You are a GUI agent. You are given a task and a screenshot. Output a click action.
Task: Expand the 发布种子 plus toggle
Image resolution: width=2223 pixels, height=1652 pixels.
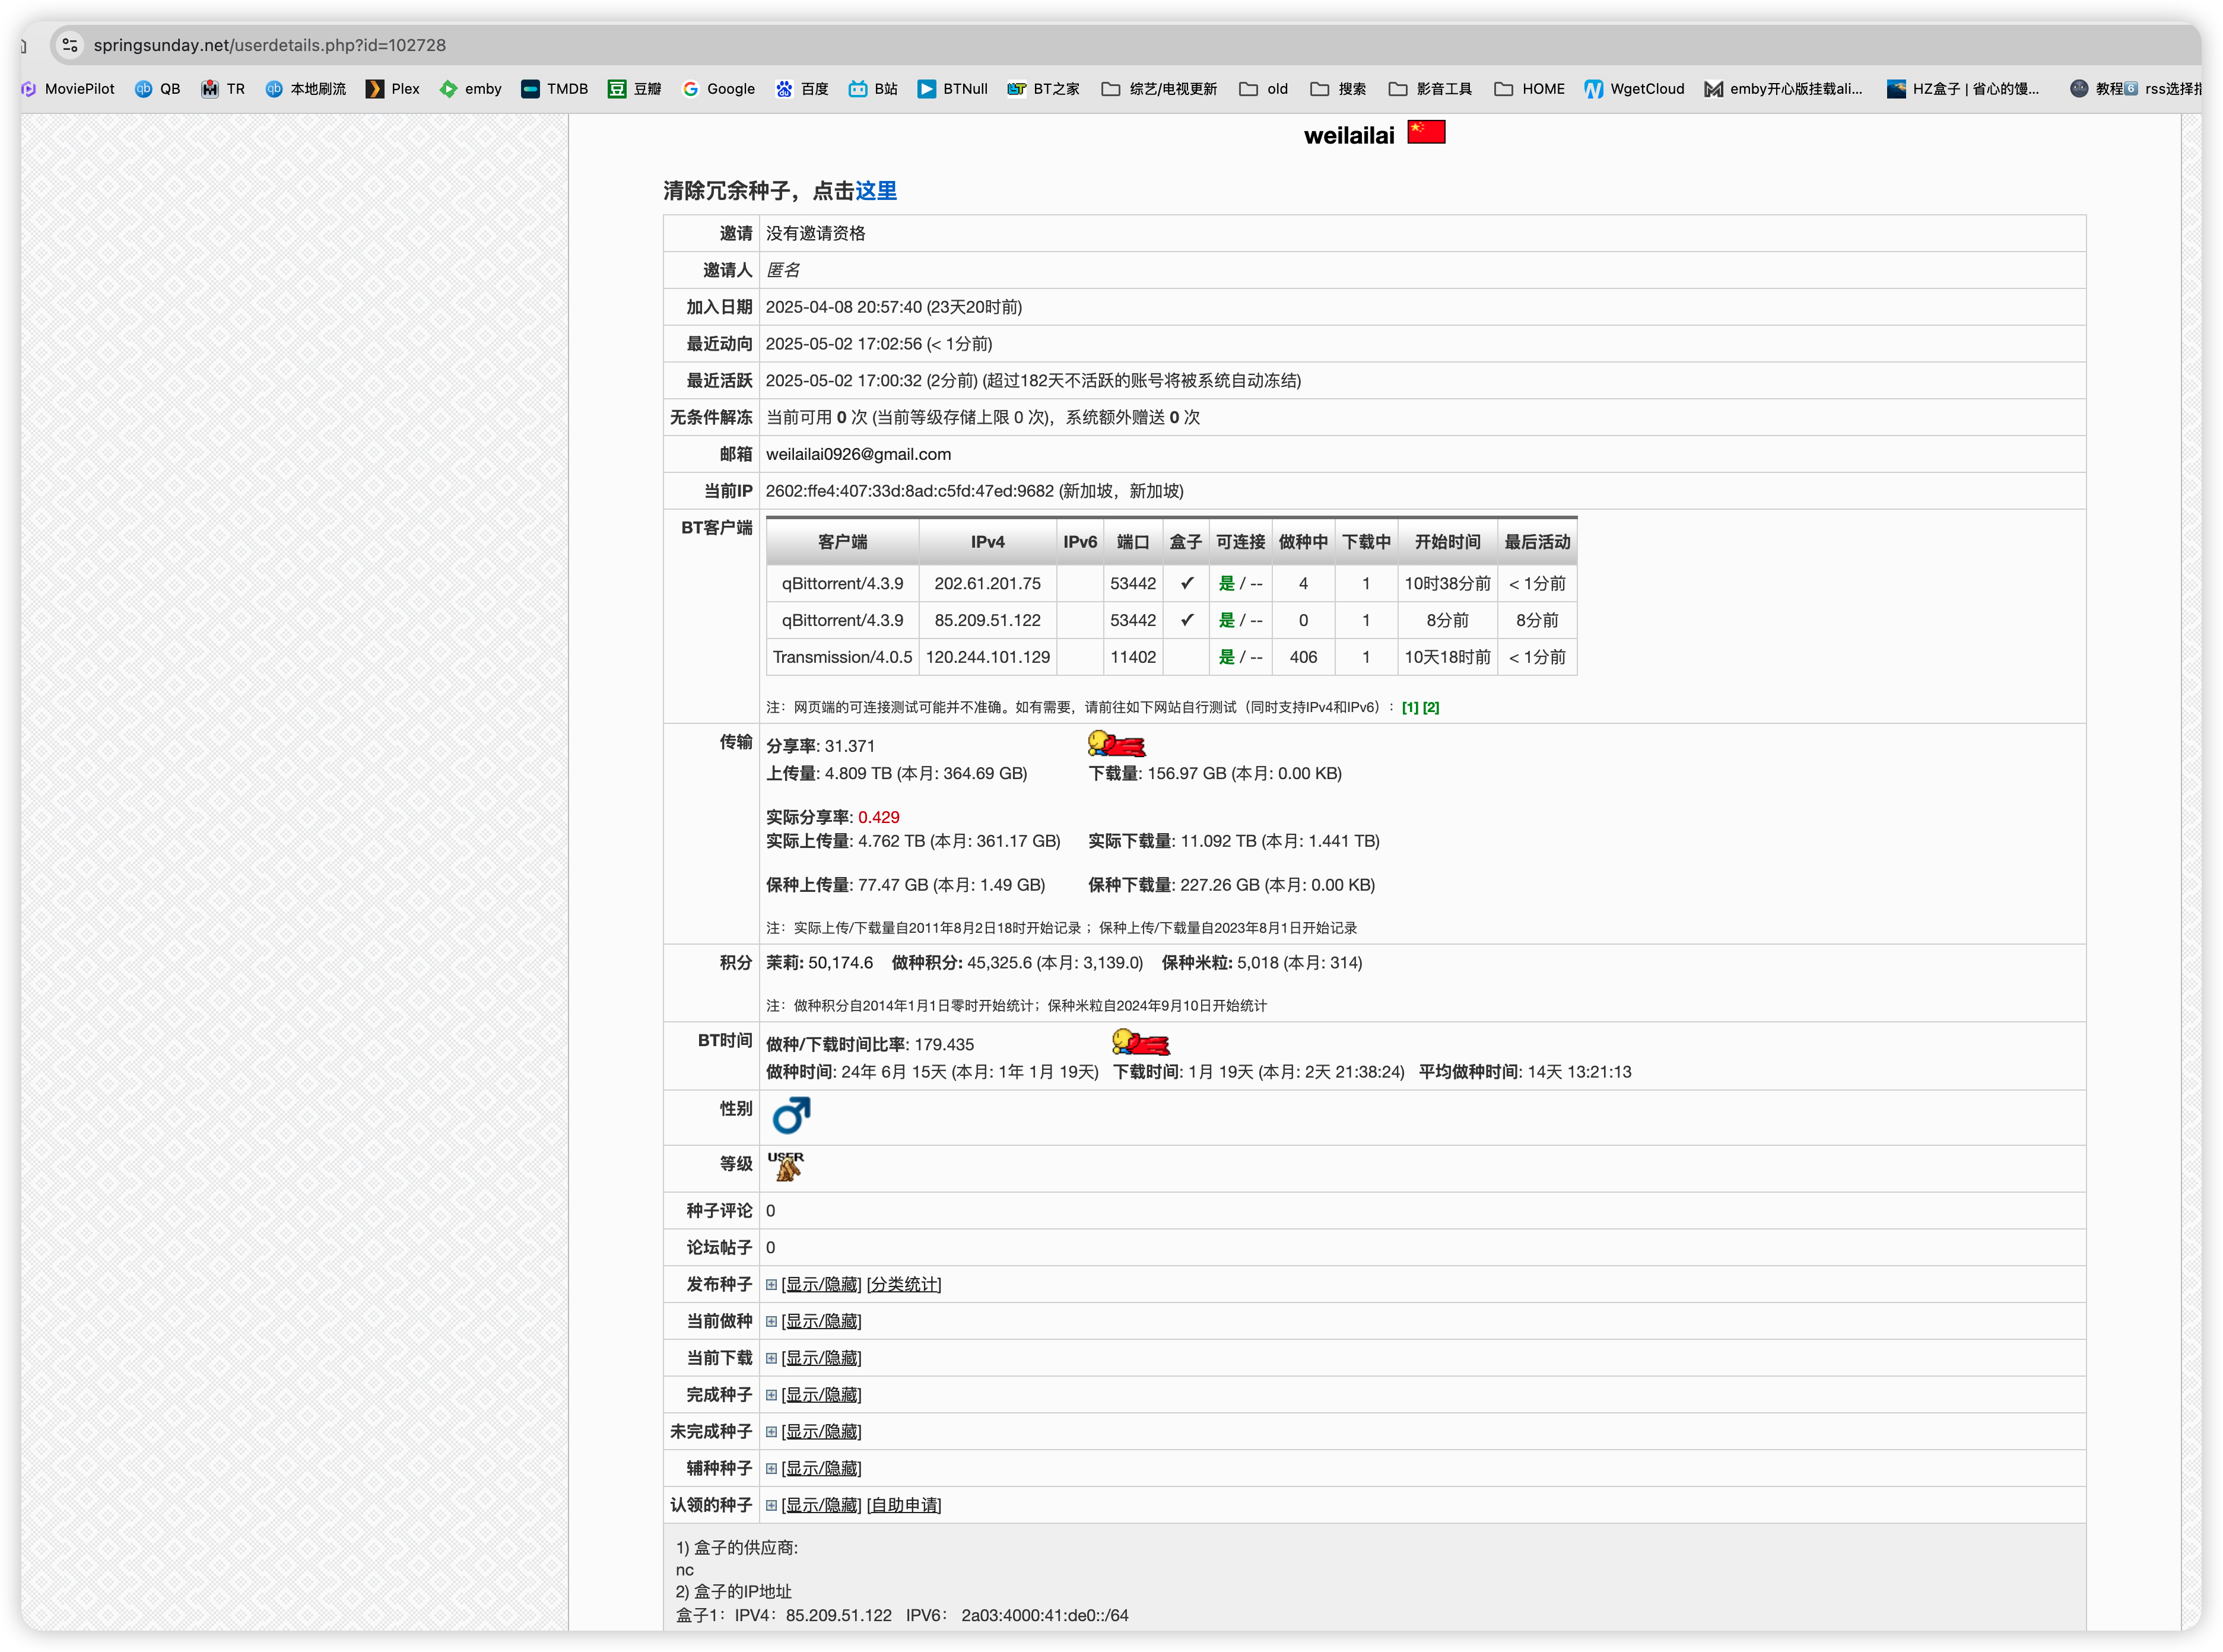[x=771, y=1285]
